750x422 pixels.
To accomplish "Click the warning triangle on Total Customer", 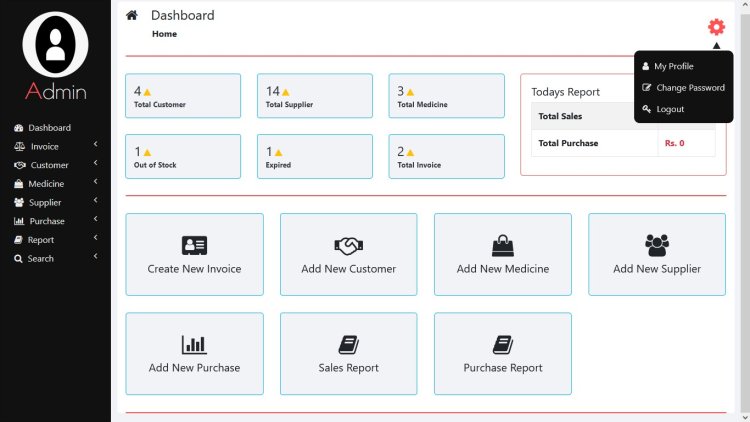I will (x=147, y=92).
